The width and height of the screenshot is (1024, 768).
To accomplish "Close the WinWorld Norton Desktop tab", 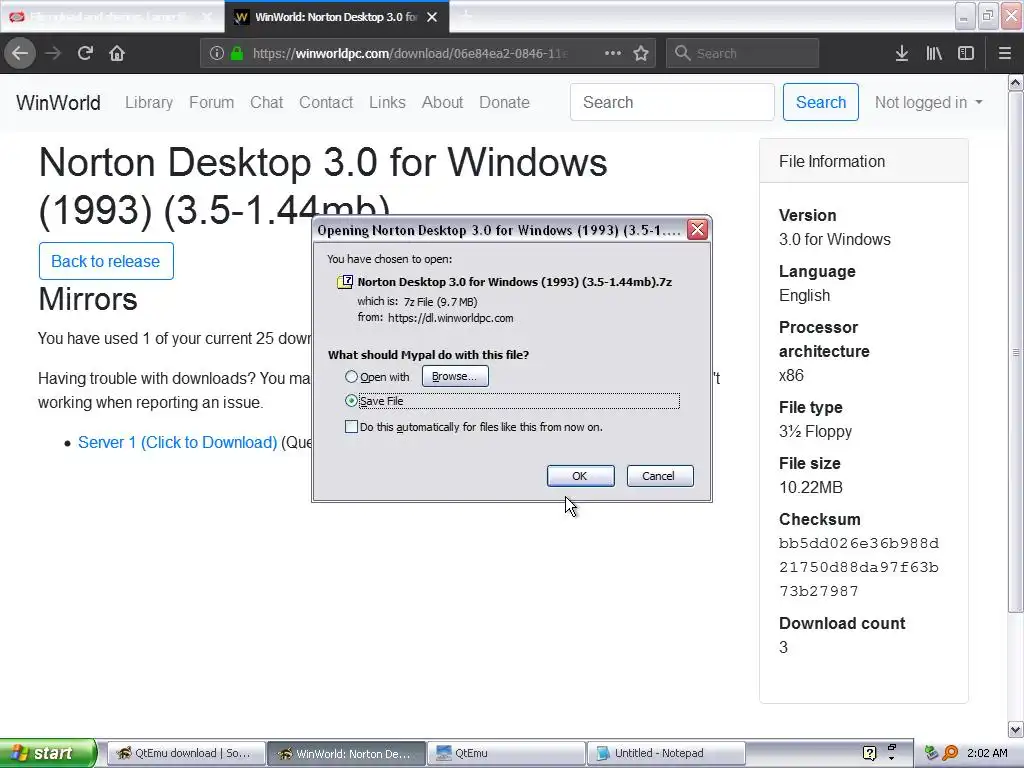I will pos(432,17).
